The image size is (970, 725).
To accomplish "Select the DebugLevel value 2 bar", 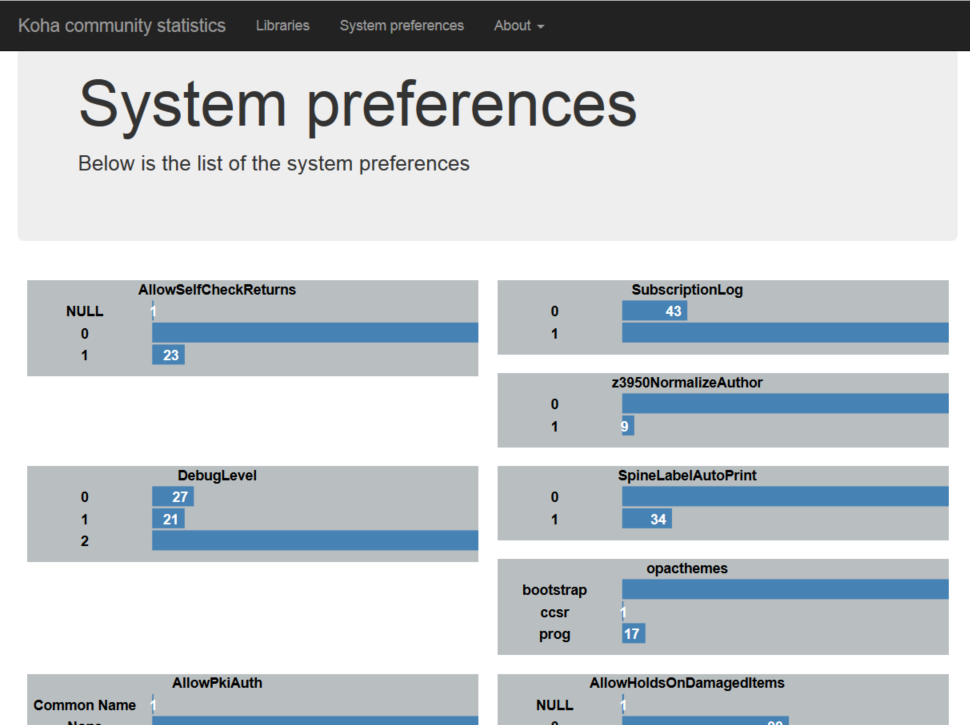I will 315,541.
